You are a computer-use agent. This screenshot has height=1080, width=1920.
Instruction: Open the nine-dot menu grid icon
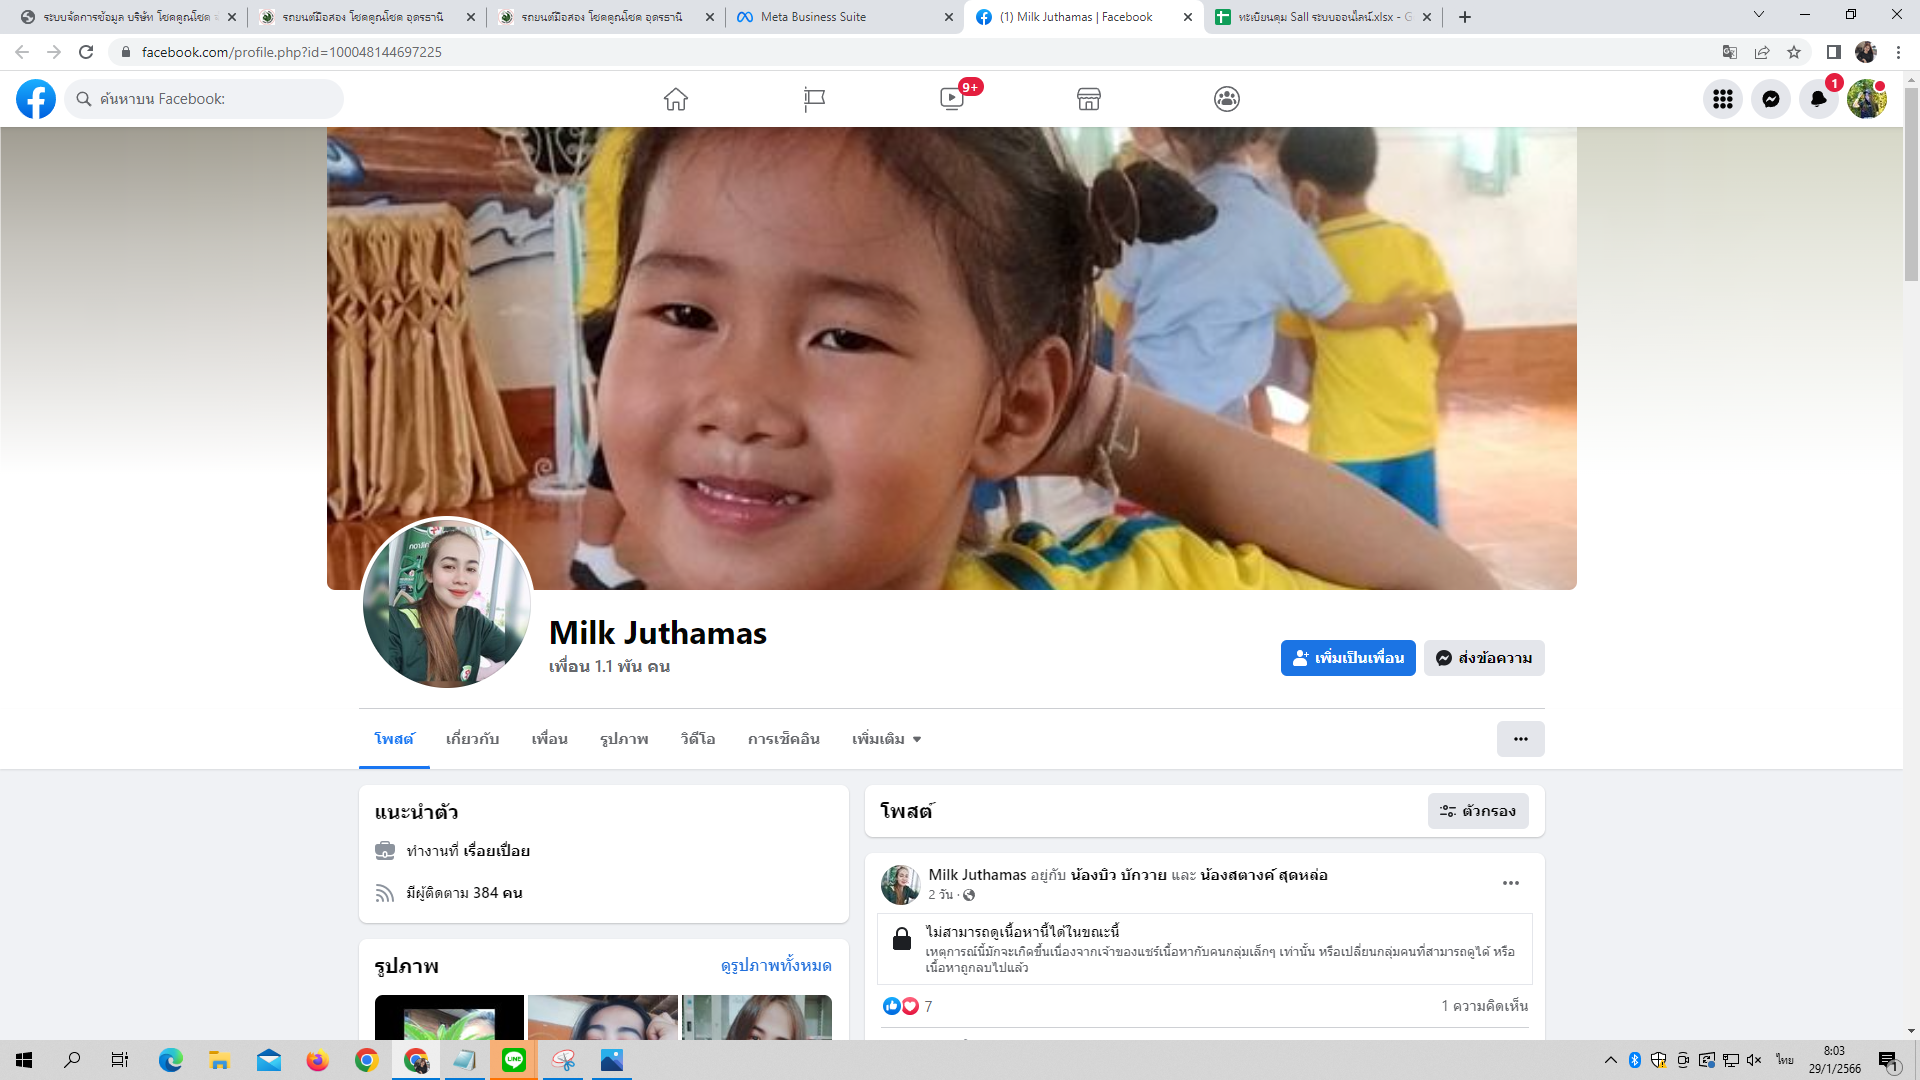click(x=1723, y=99)
